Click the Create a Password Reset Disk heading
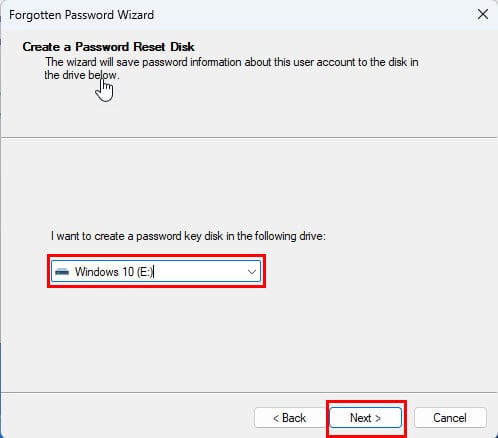 coord(108,47)
